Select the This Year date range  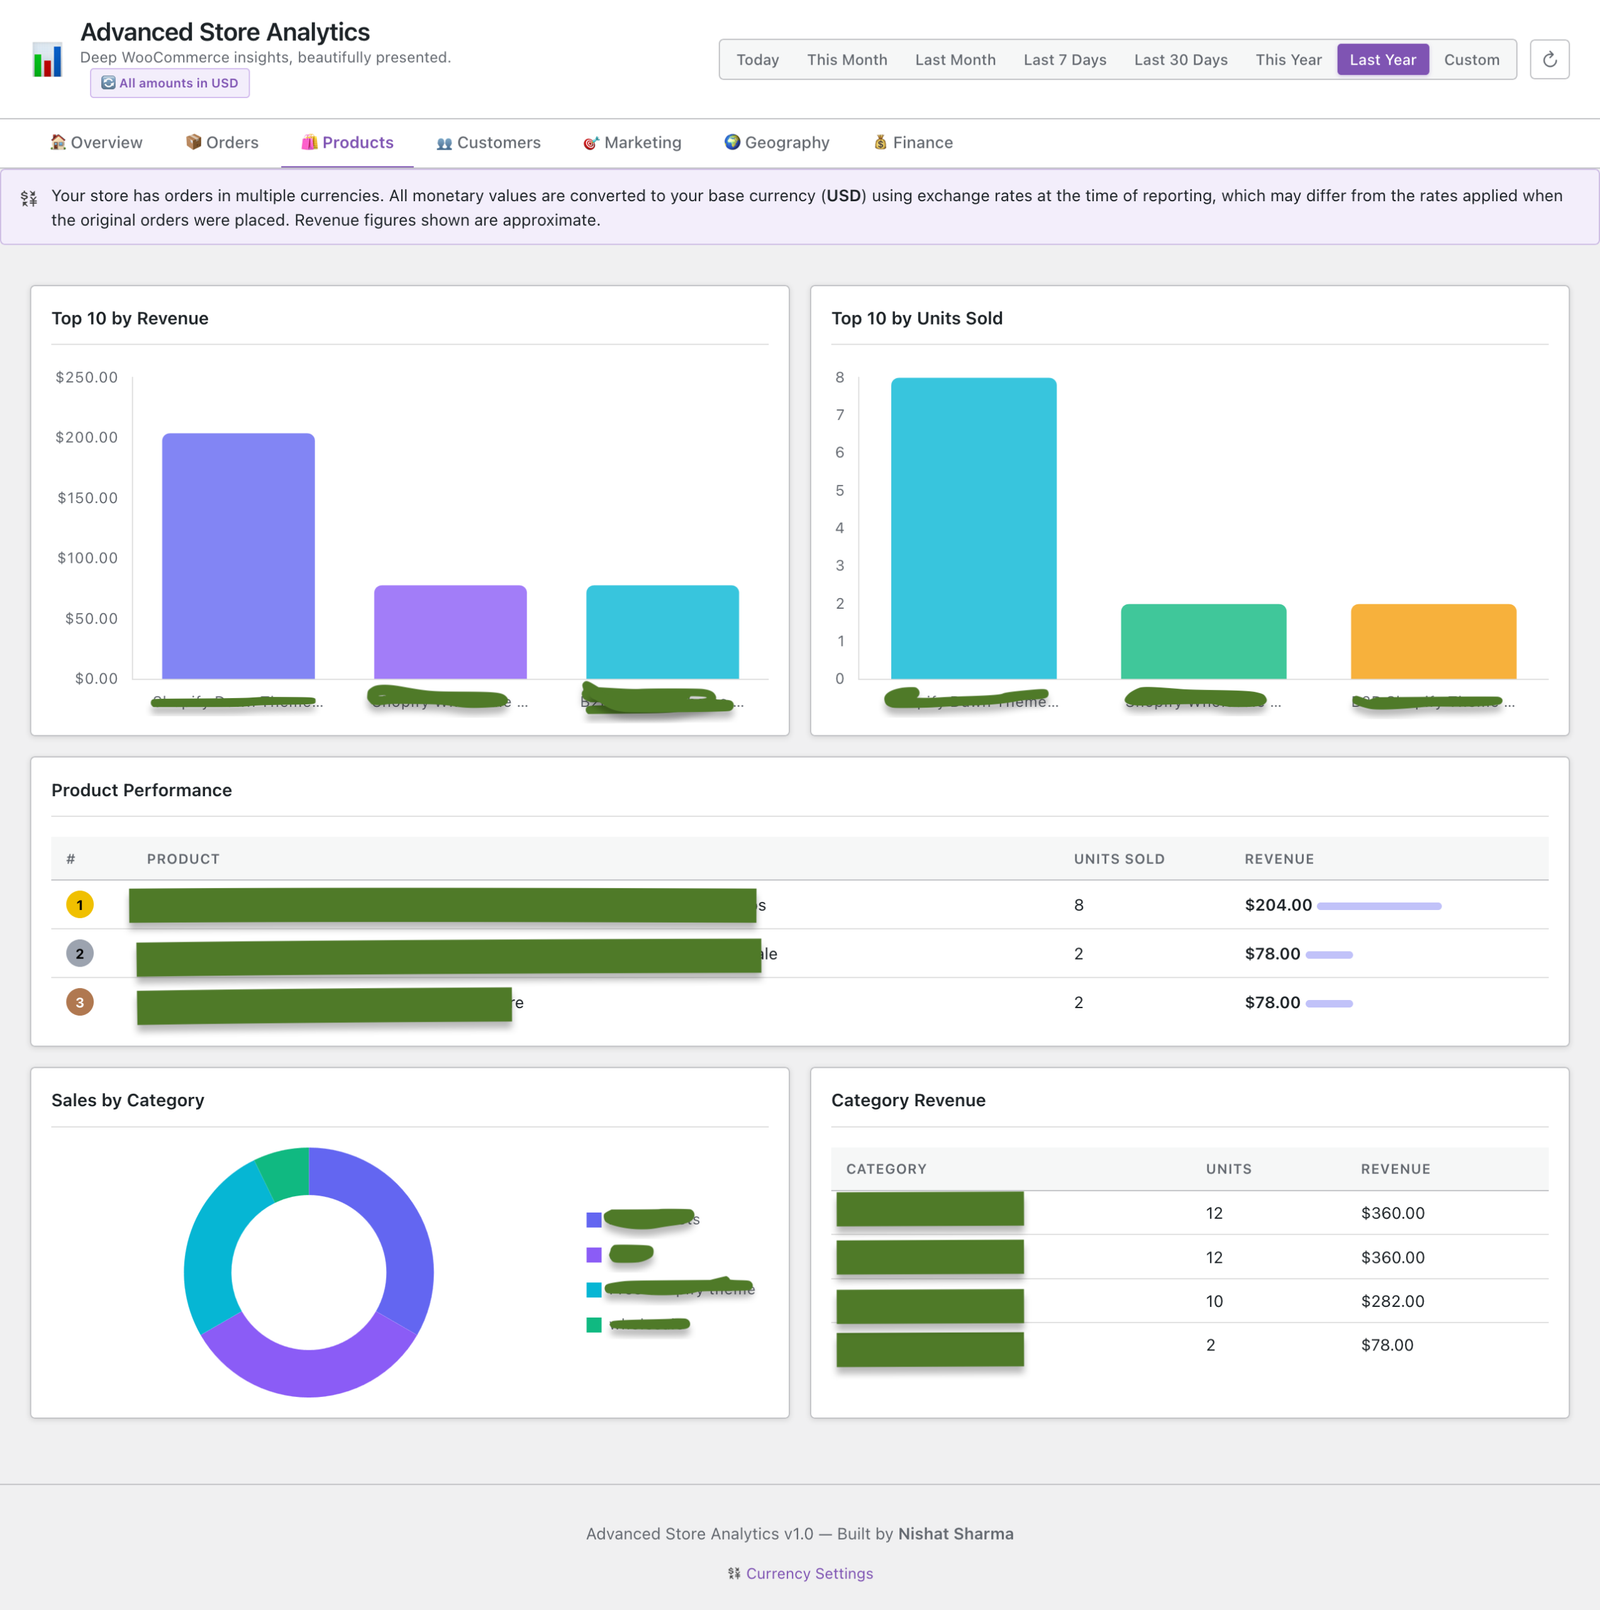point(1288,59)
